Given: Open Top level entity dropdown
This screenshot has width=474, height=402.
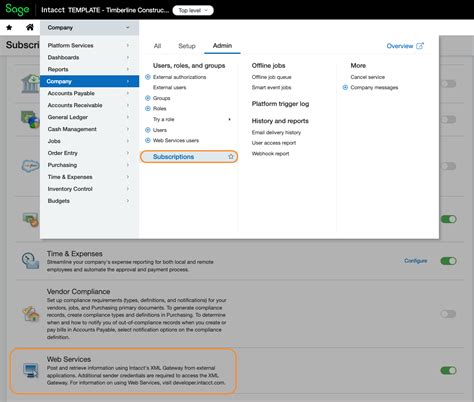Looking at the screenshot, I should (193, 10).
